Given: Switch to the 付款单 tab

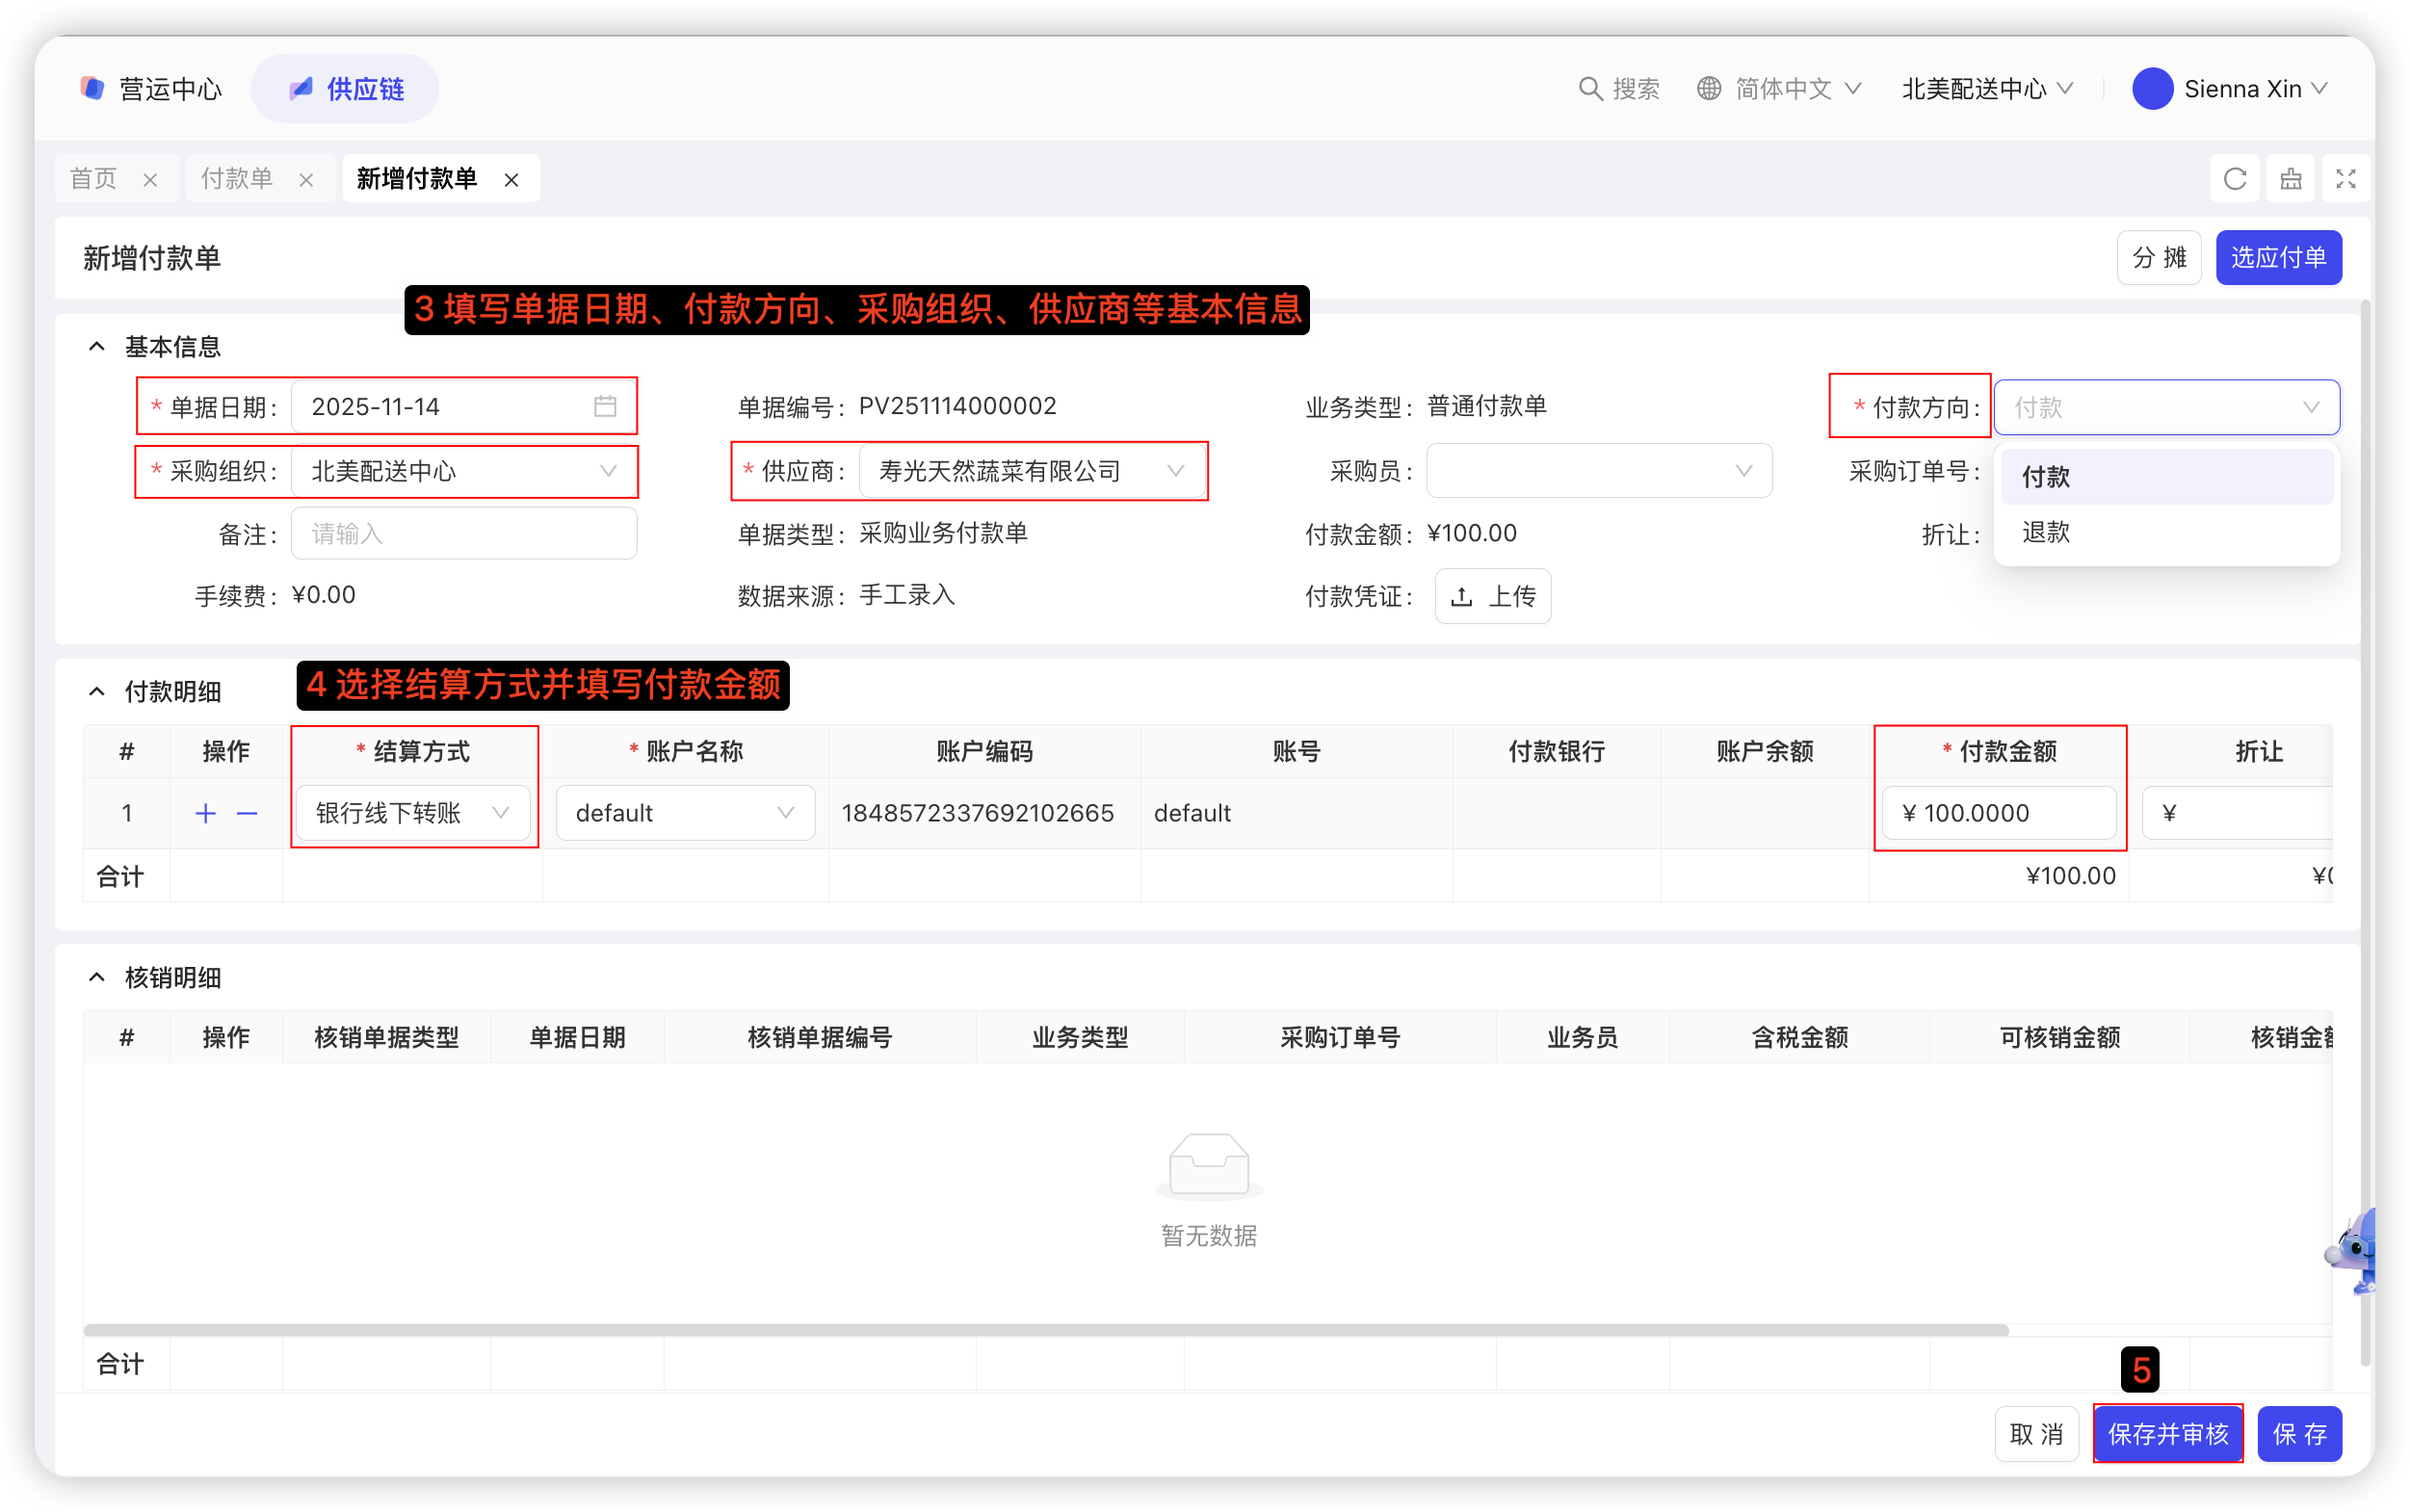Looking at the screenshot, I should coord(237,179).
